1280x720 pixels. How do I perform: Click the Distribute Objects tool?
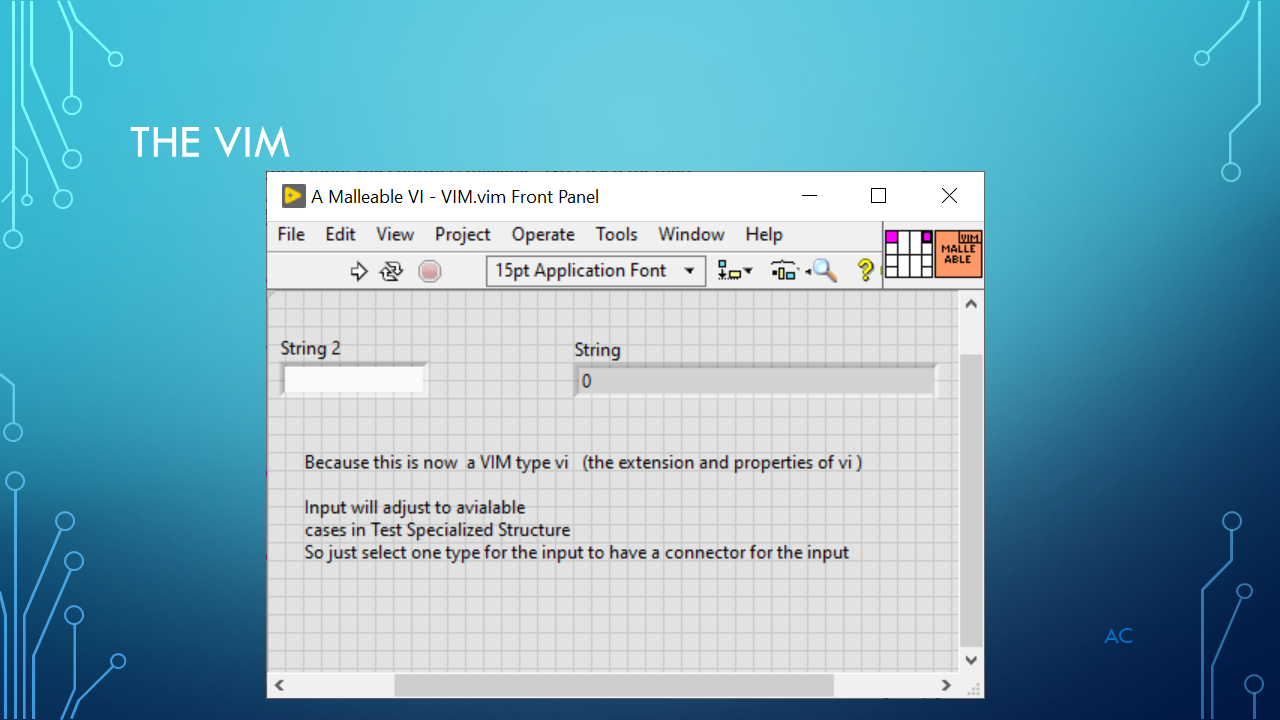(x=781, y=270)
